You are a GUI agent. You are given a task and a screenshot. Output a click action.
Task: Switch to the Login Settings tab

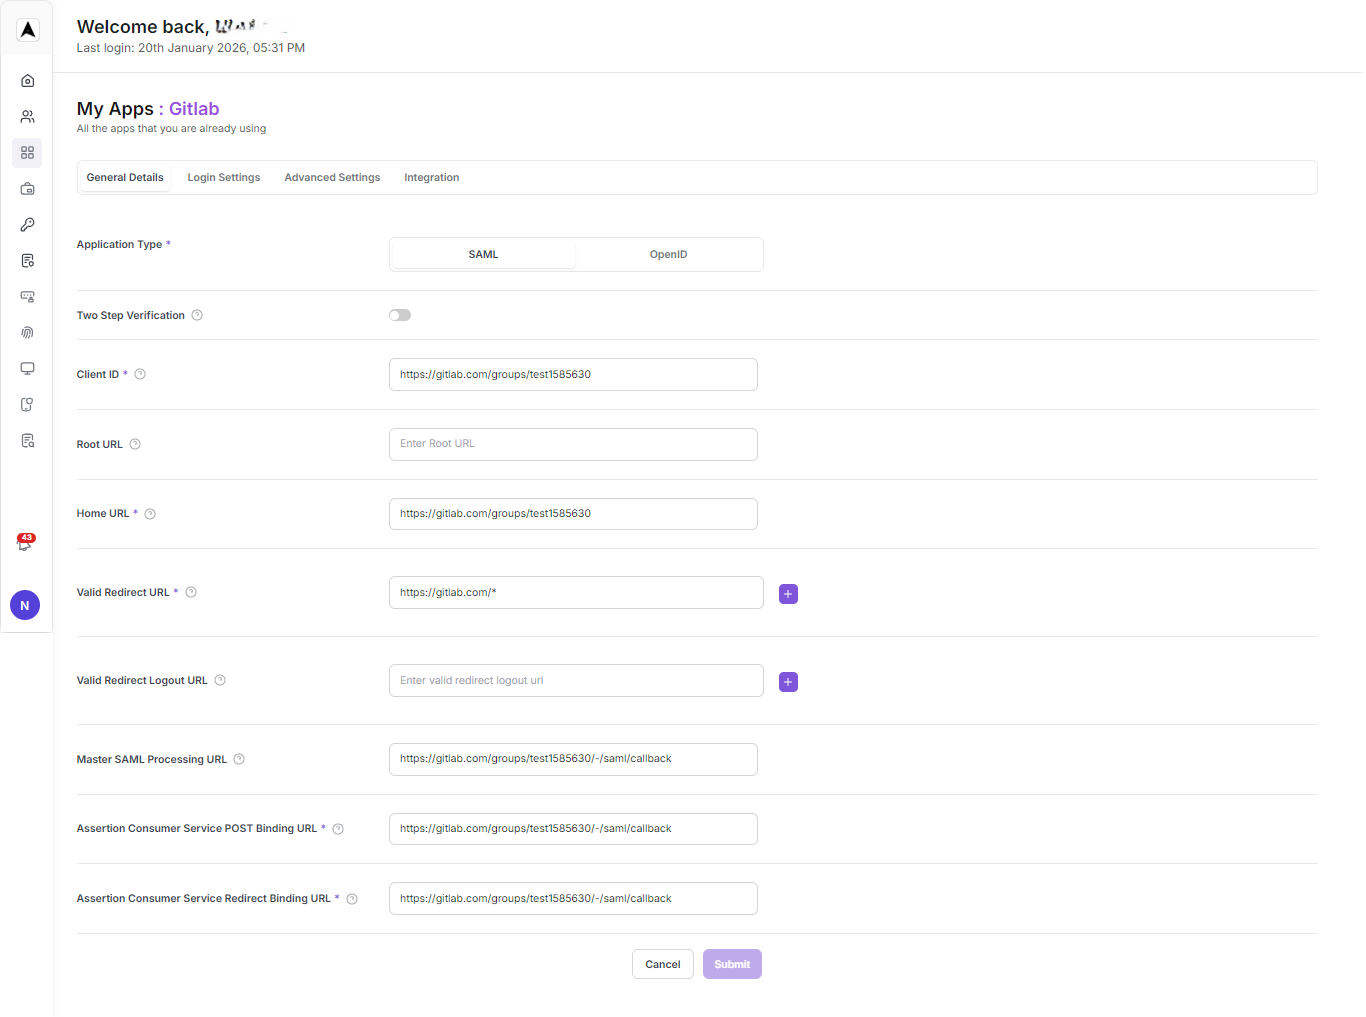[223, 178]
